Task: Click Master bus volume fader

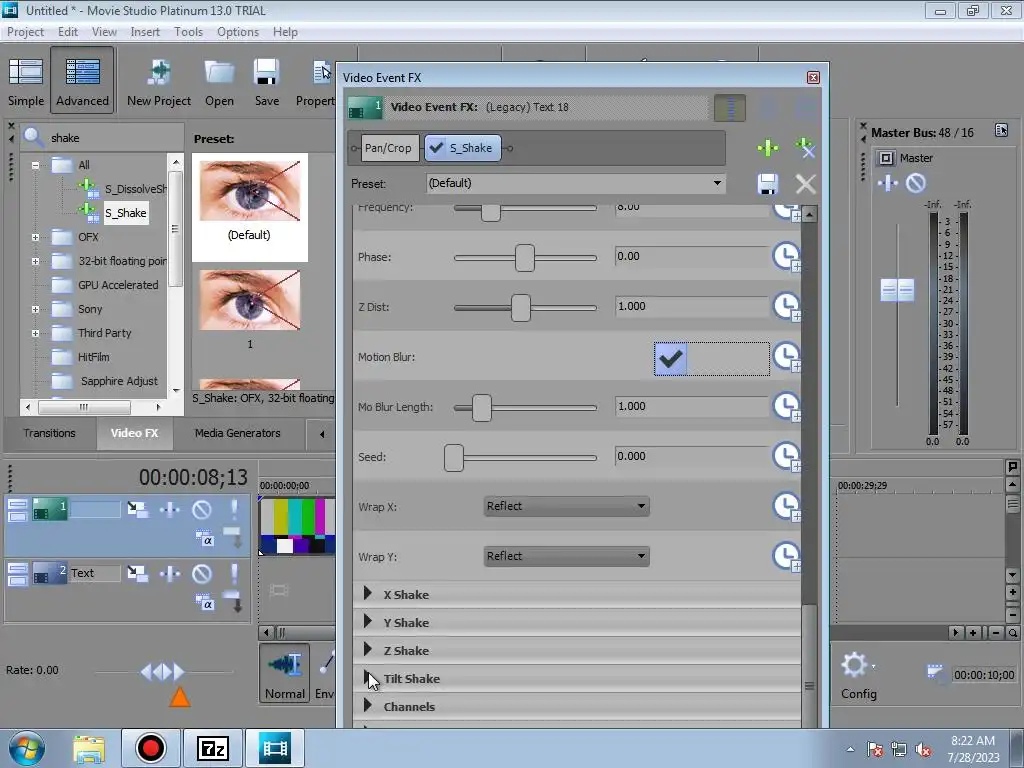Action: (897, 290)
